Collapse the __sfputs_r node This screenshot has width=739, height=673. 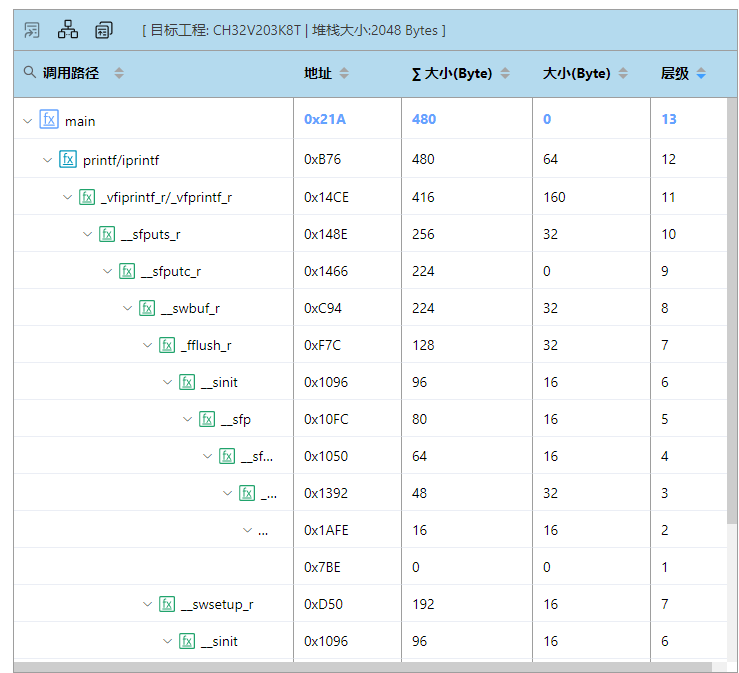point(88,234)
